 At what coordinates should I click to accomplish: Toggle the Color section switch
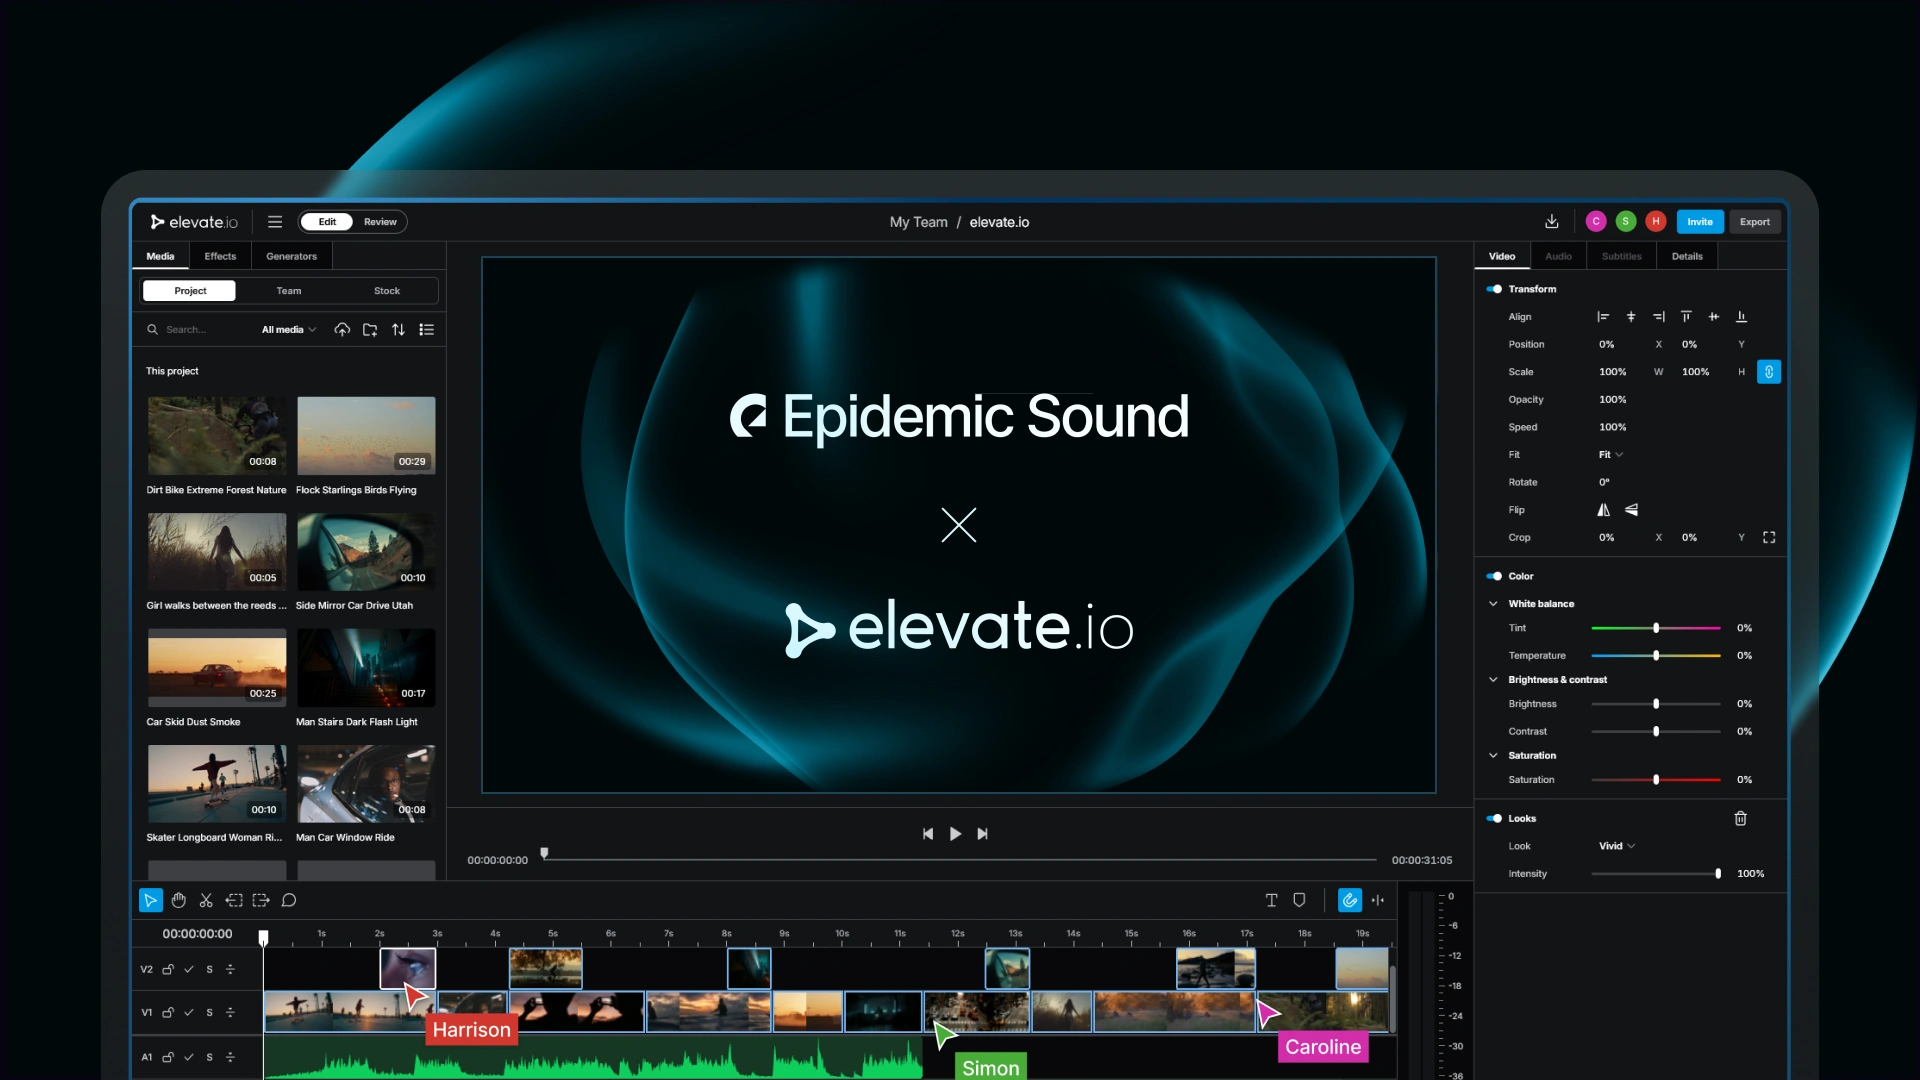tap(1494, 576)
